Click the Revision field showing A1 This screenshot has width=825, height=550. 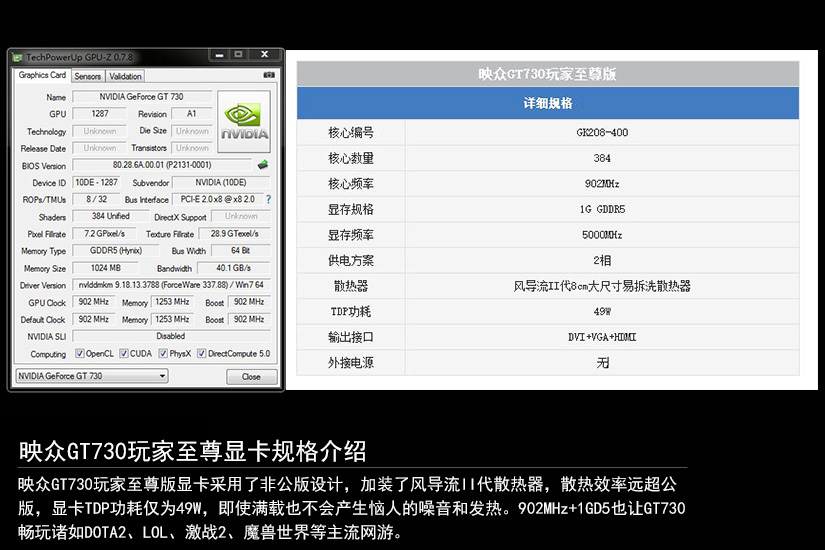[192, 114]
